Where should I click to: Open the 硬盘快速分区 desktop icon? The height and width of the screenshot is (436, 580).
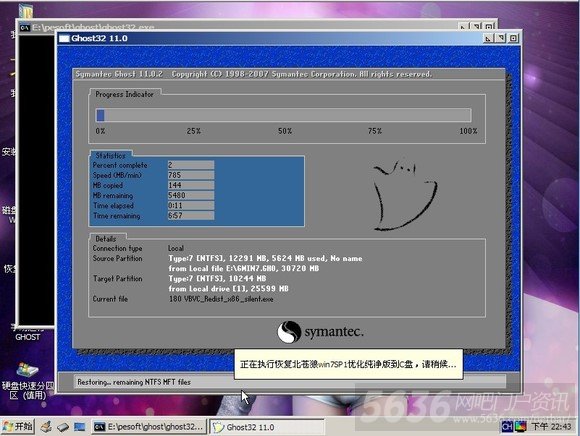(x=27, y=381)
